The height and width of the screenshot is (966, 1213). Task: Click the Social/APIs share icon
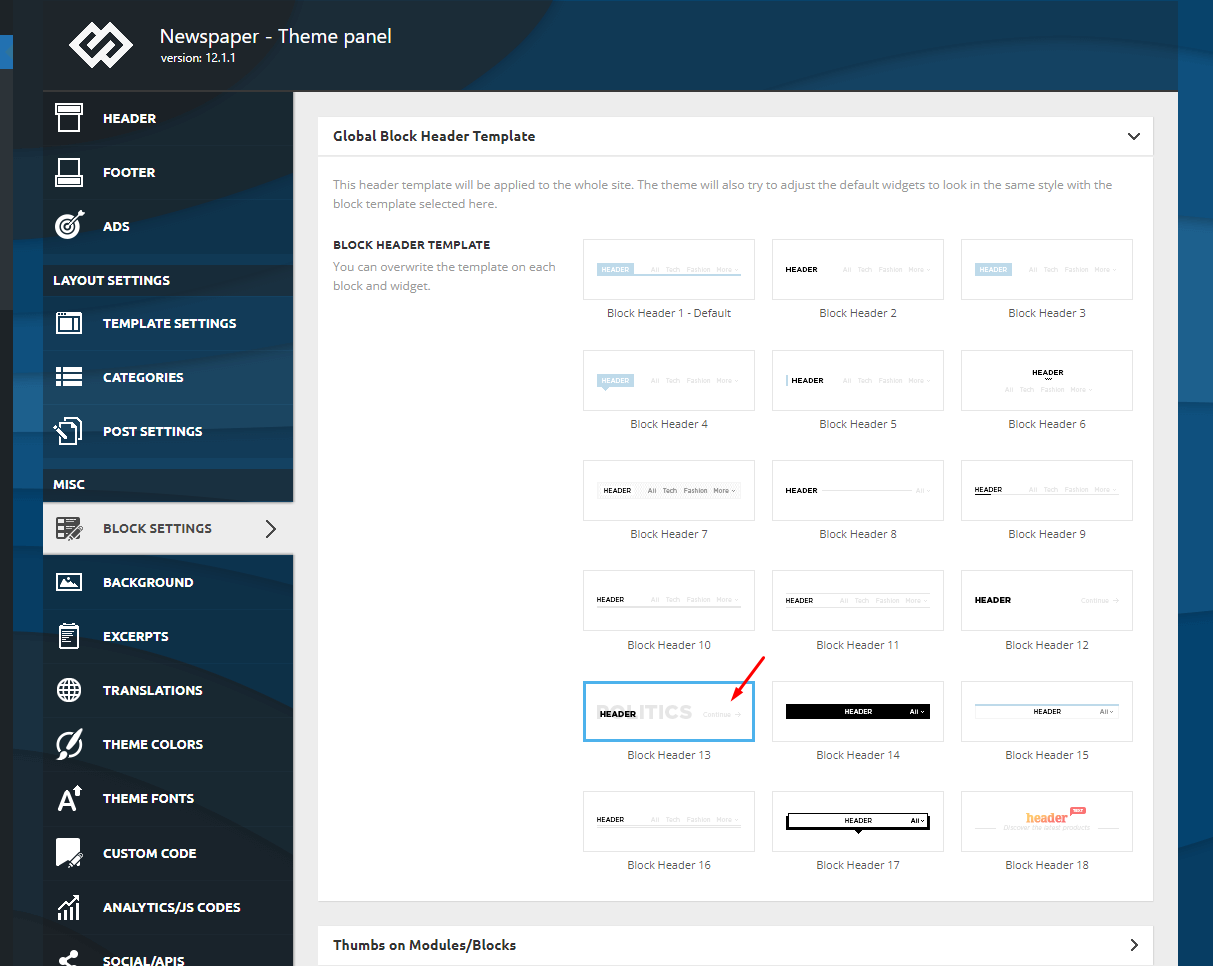point(68,958)
